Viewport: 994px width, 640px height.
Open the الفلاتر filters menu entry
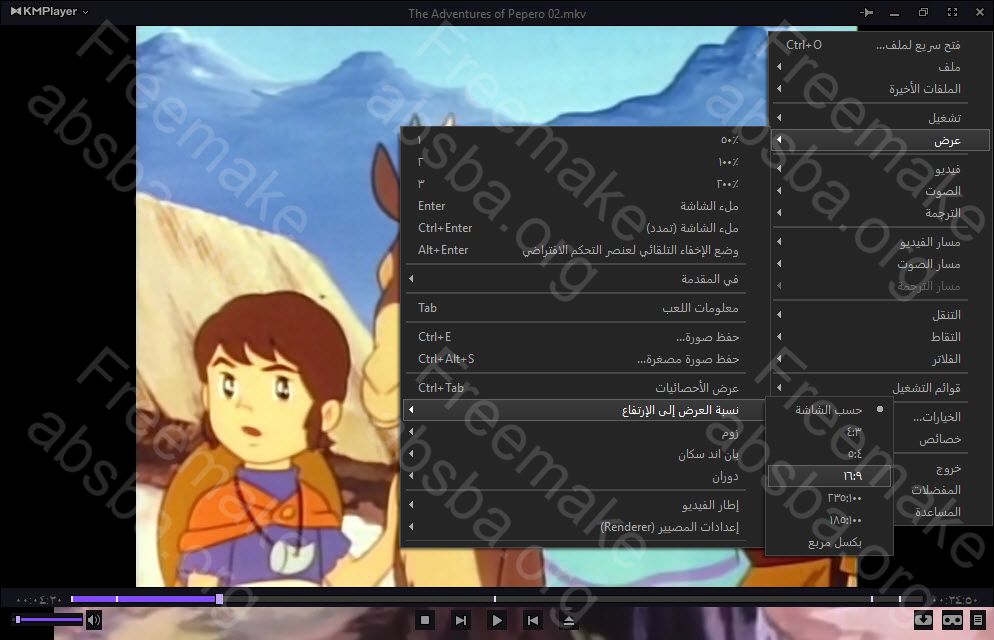(880, 359)
